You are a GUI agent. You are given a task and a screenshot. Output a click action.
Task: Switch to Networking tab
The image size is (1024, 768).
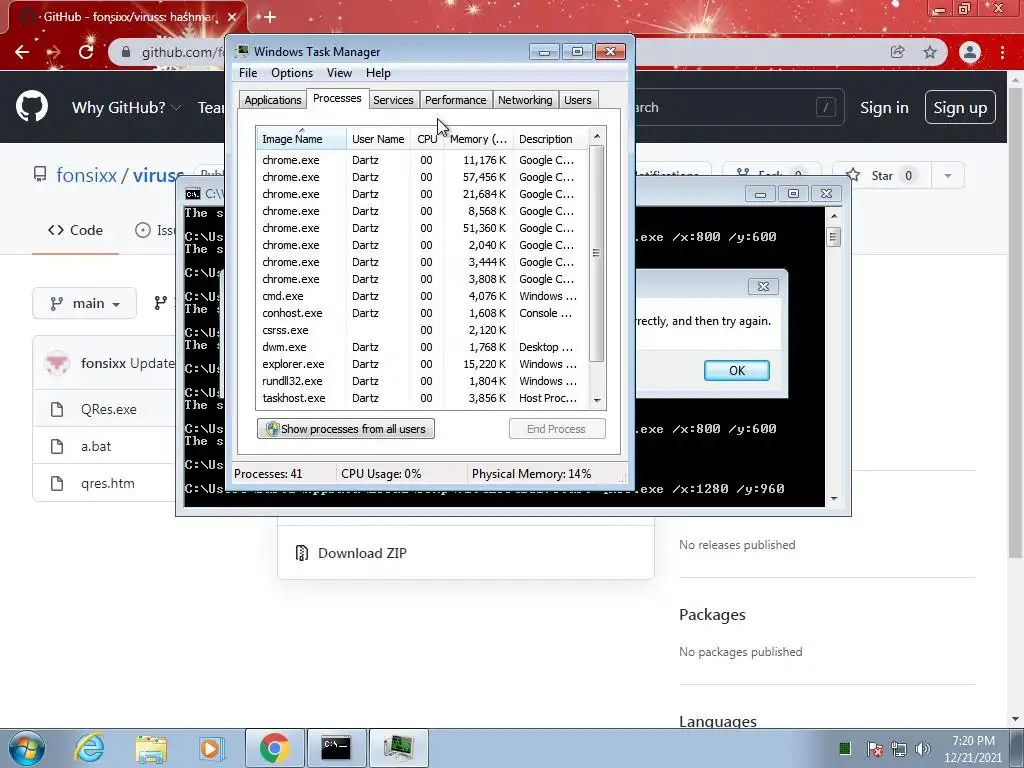tap(525, 100)
